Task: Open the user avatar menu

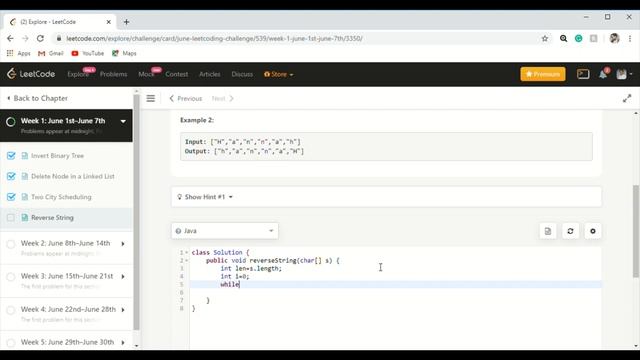Action: tap(624, 74)
